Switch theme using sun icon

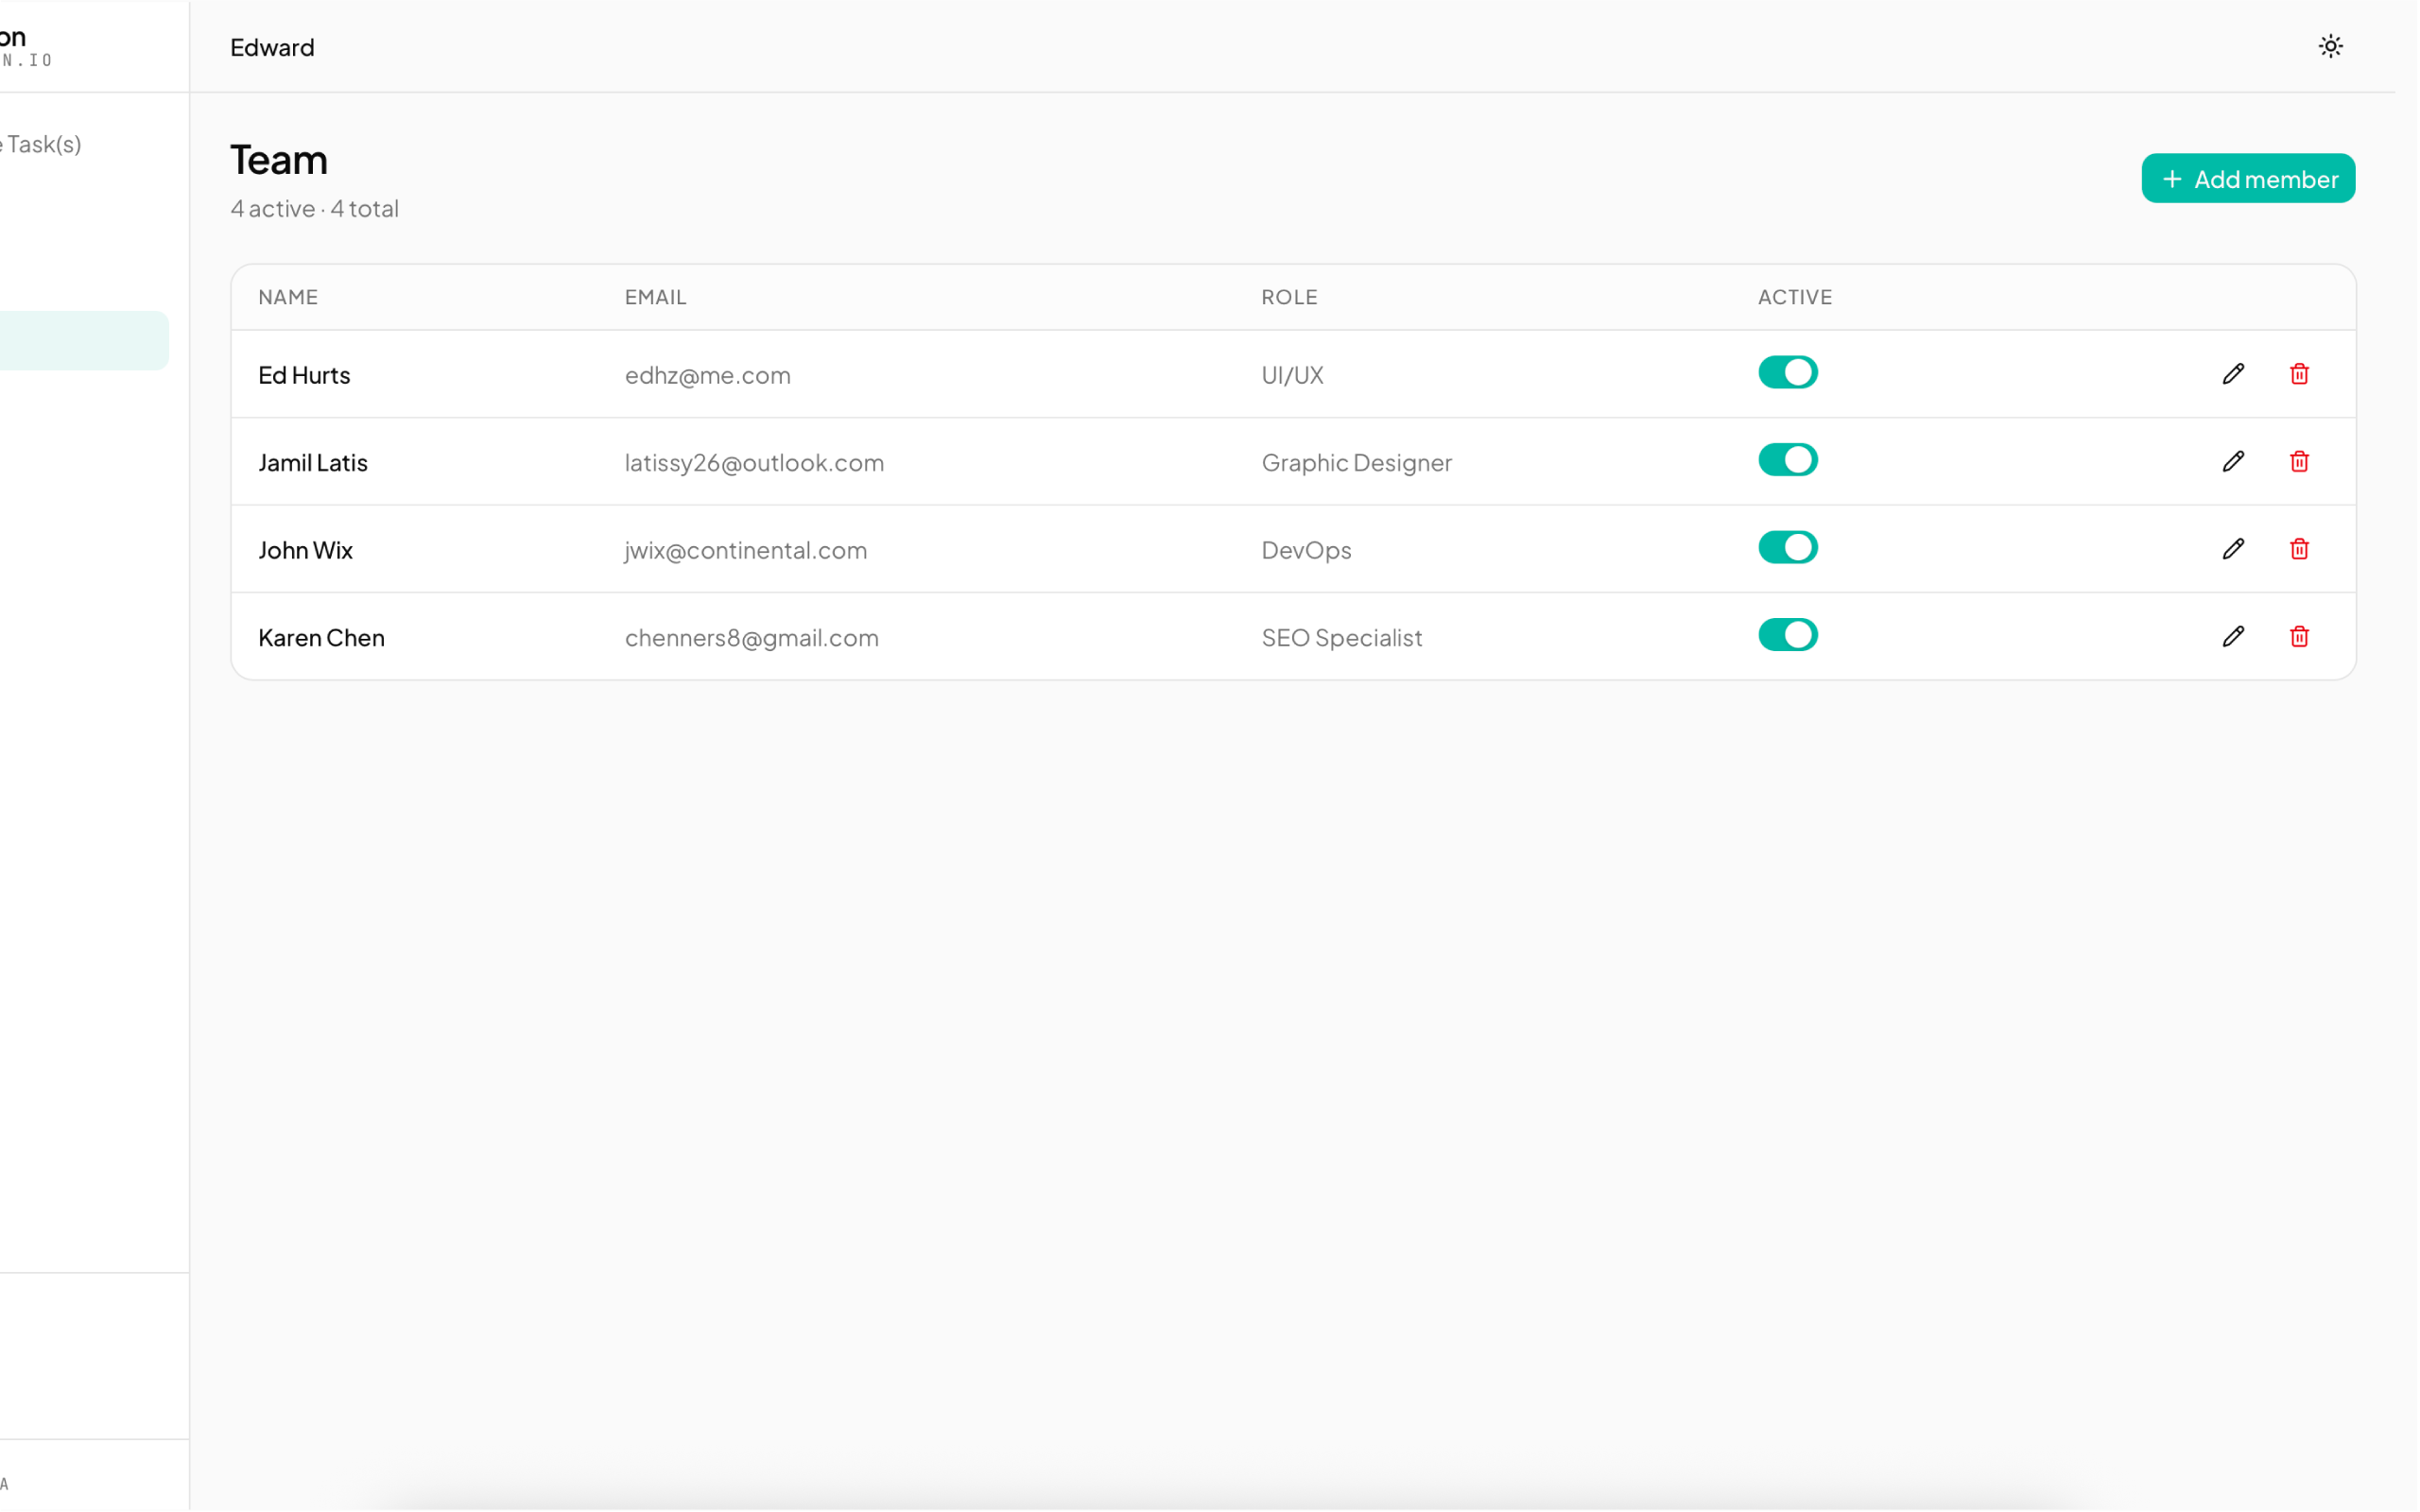(2330, 46)
